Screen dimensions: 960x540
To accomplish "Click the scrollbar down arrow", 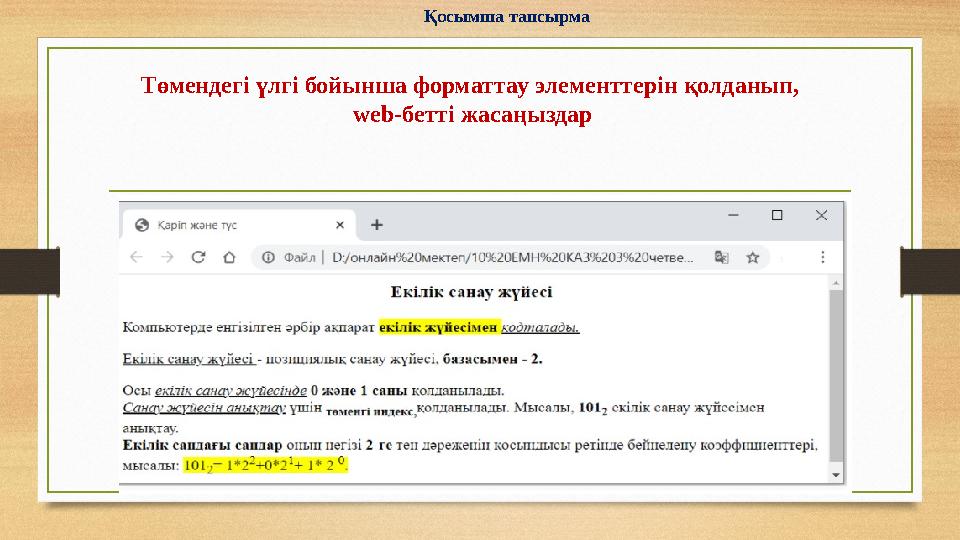I will pyautogui.click(x=836, y=475).
